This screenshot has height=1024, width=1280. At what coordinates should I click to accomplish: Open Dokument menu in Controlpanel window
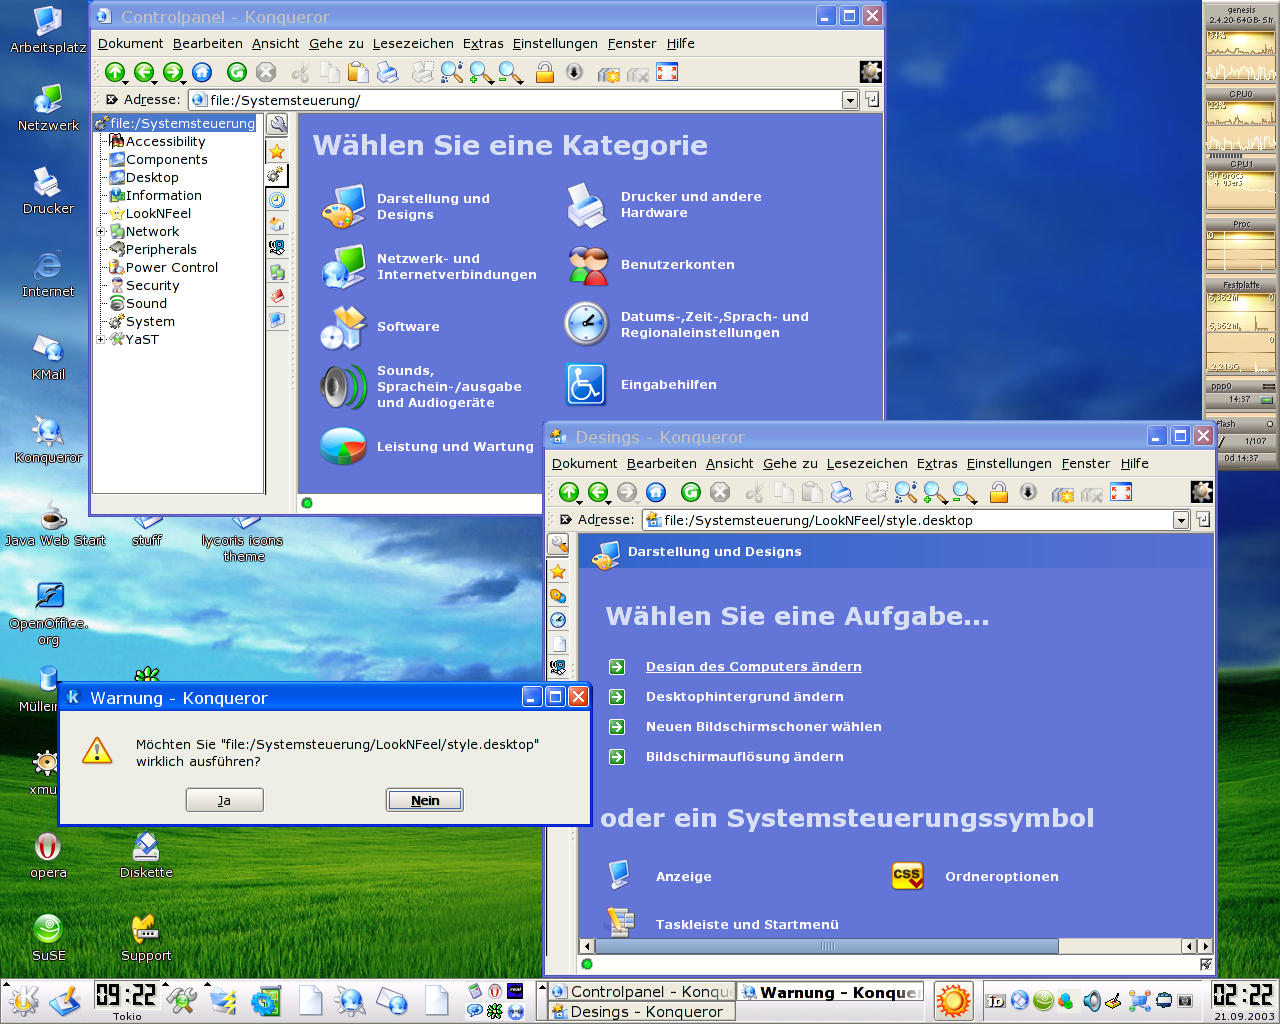click(x=130, y=44)
